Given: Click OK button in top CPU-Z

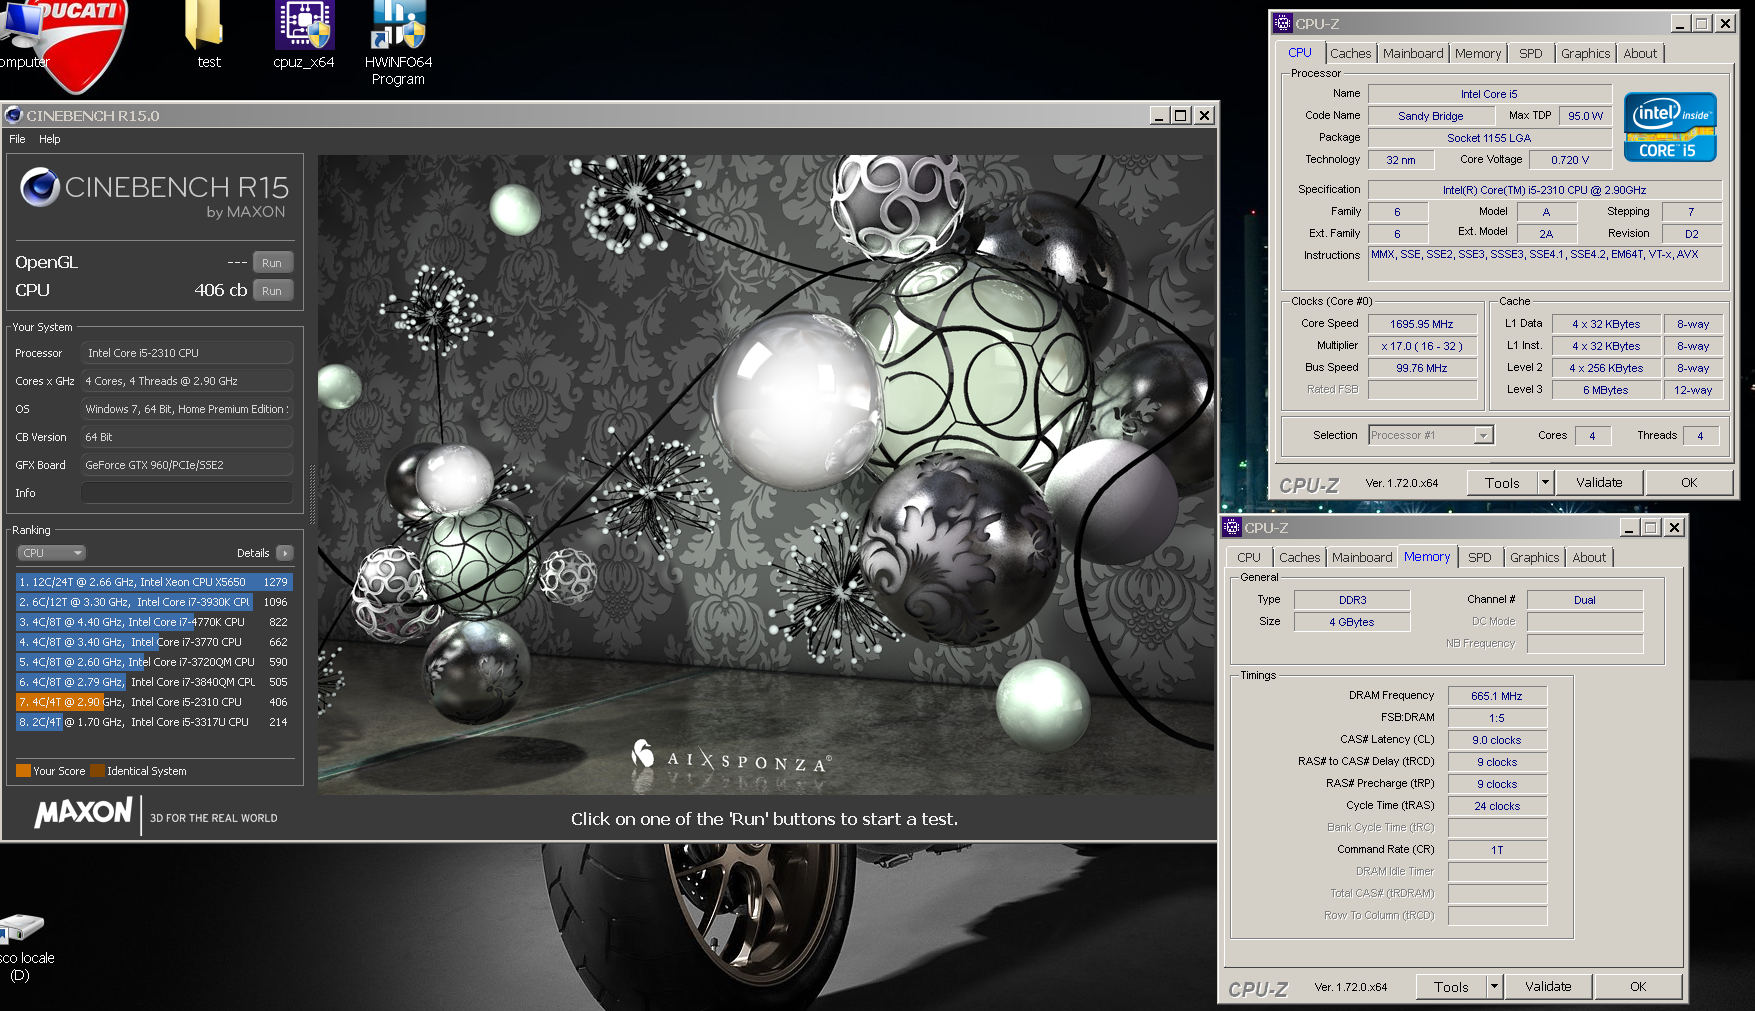Looking at the screenshot, I should [1689, 483].
